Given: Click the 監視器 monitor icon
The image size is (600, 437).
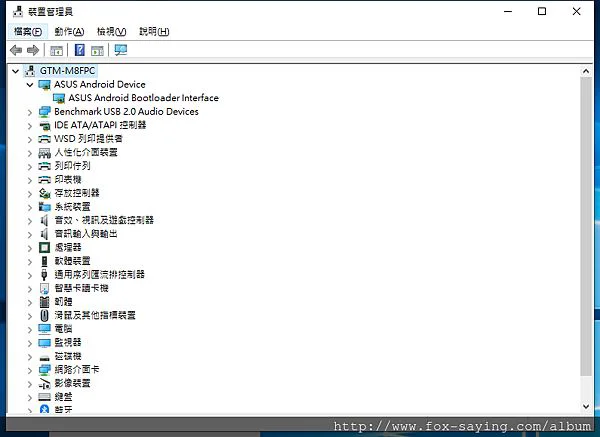Looking at the screenshot, I should [44, 342].
